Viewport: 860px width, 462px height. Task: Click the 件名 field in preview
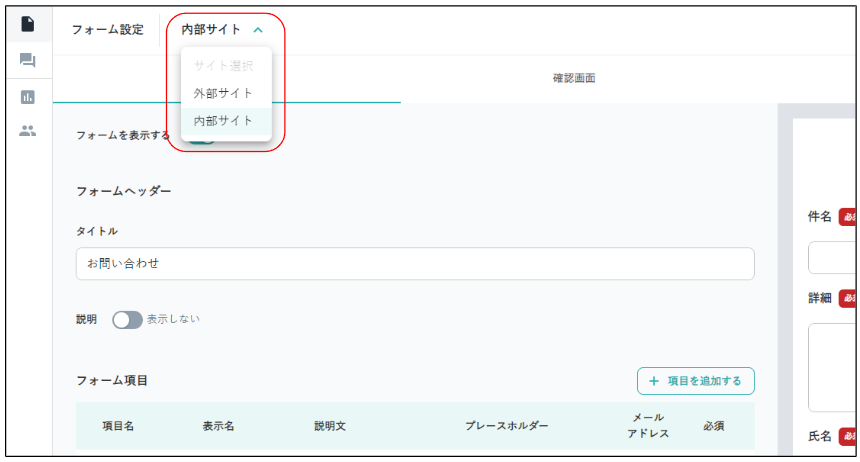point(833,257)
